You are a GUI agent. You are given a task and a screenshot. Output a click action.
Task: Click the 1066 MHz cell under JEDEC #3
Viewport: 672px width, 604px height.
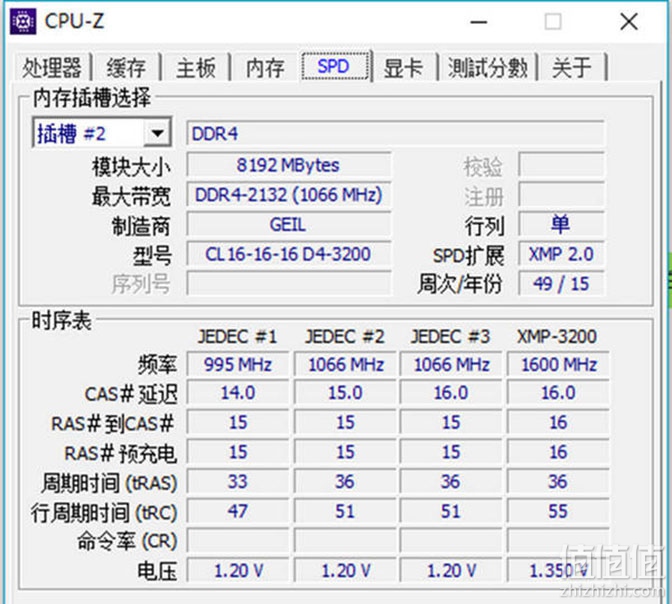pos(450,364)
